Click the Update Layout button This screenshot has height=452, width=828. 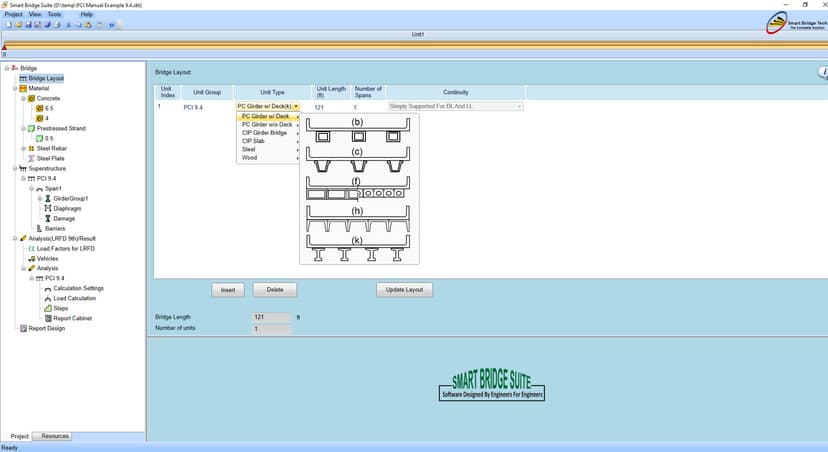tap(404, 290)
